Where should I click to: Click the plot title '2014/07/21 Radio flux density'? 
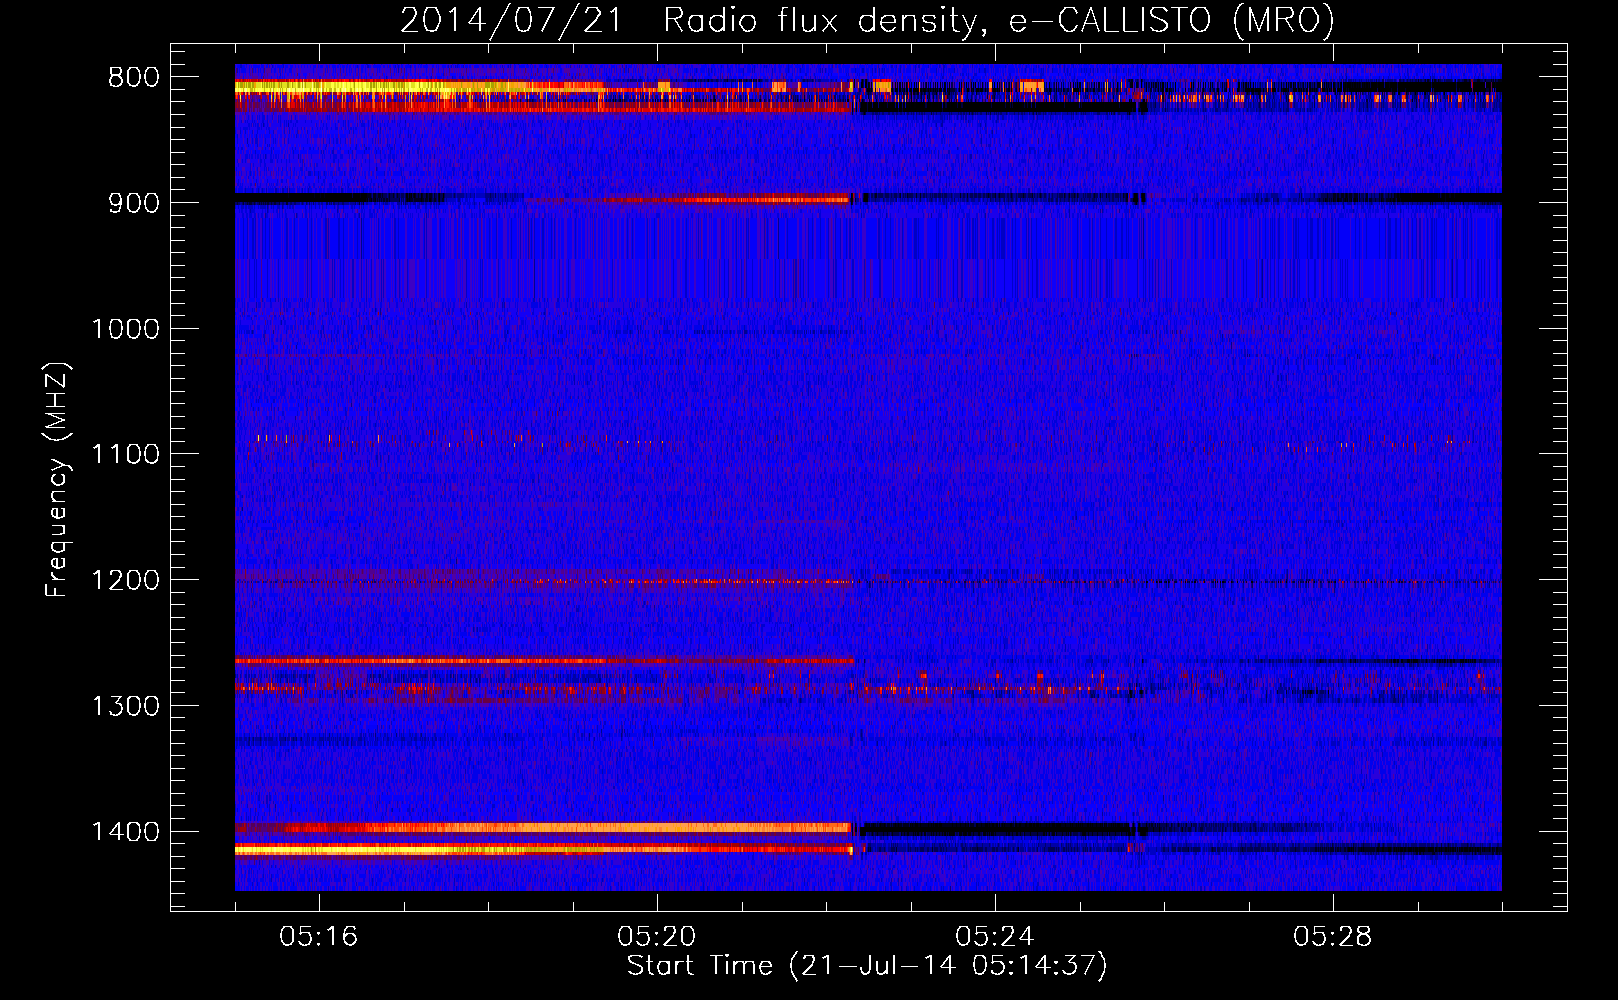click(x=867, y=21)
